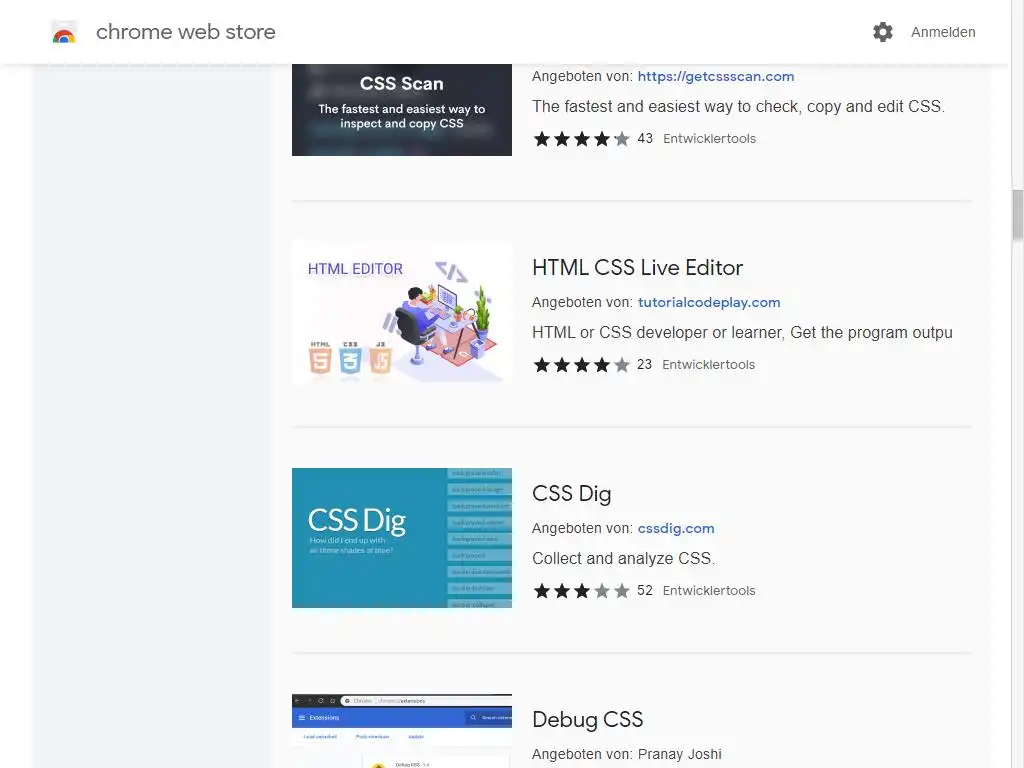Viewport: 1024px width, 768px height.
Task: Click the HTML CSS Live Editor description
Action: click(742, 332)
